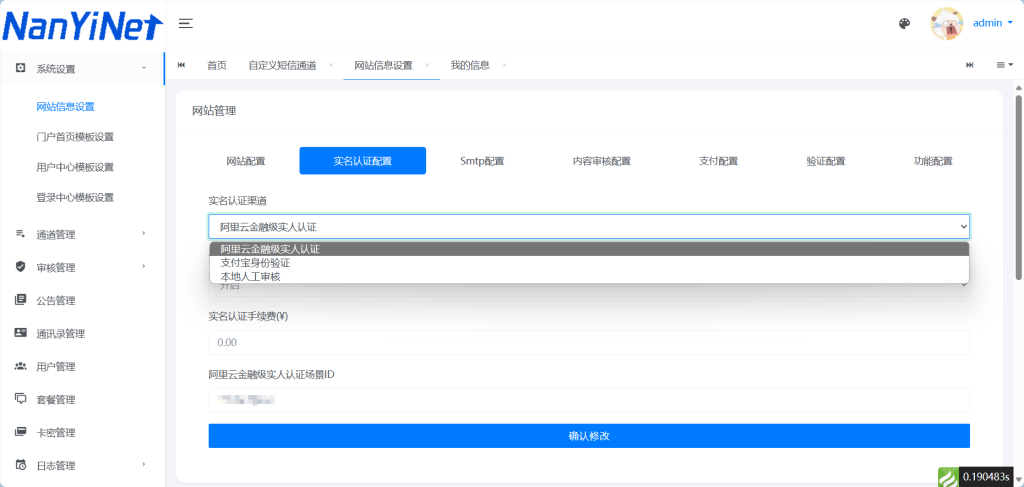The image size is (1024, 487).
Task: Switch to the 我的信息 tab
Action: (x=470, y=65)
